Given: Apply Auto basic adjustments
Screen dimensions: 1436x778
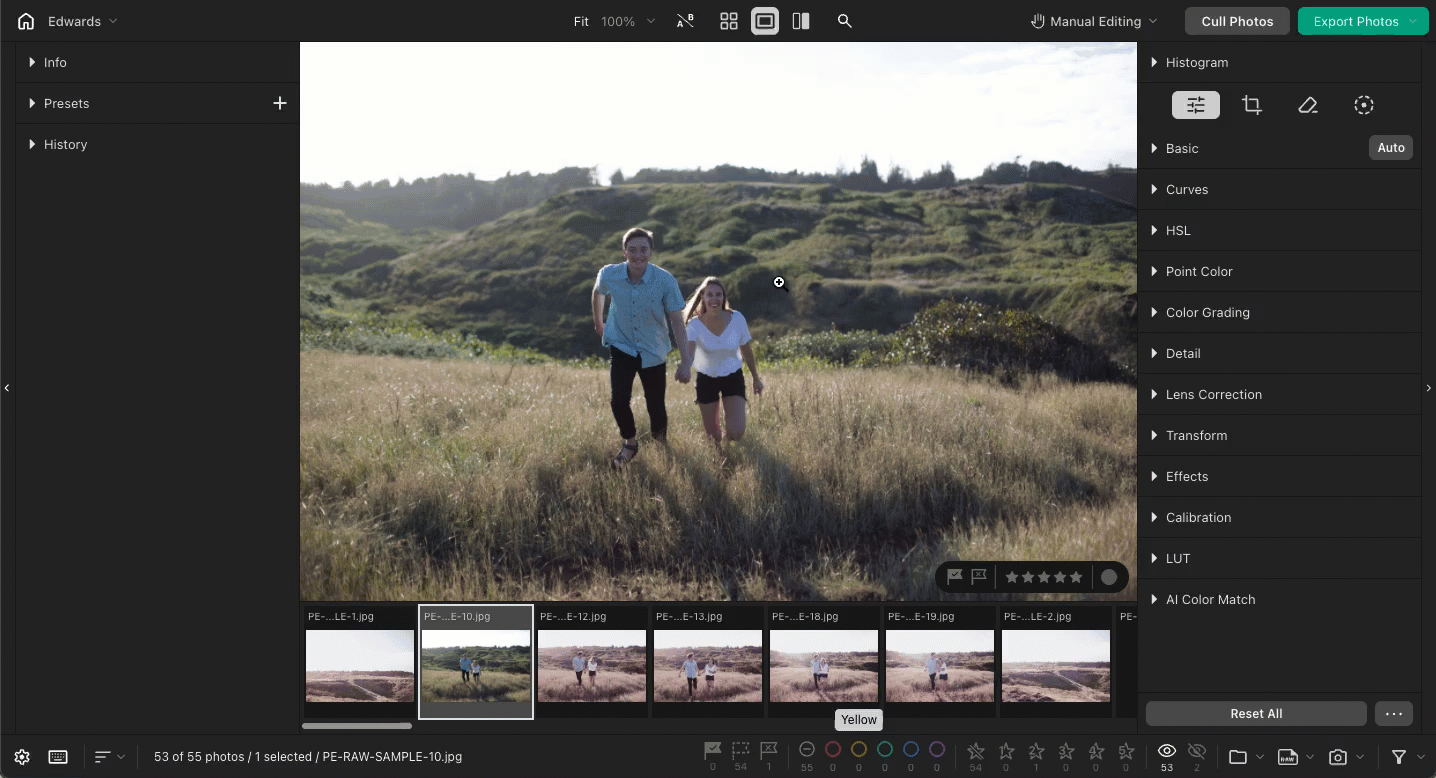Looking at the screenshot, I should click(x=1391, y=148).
